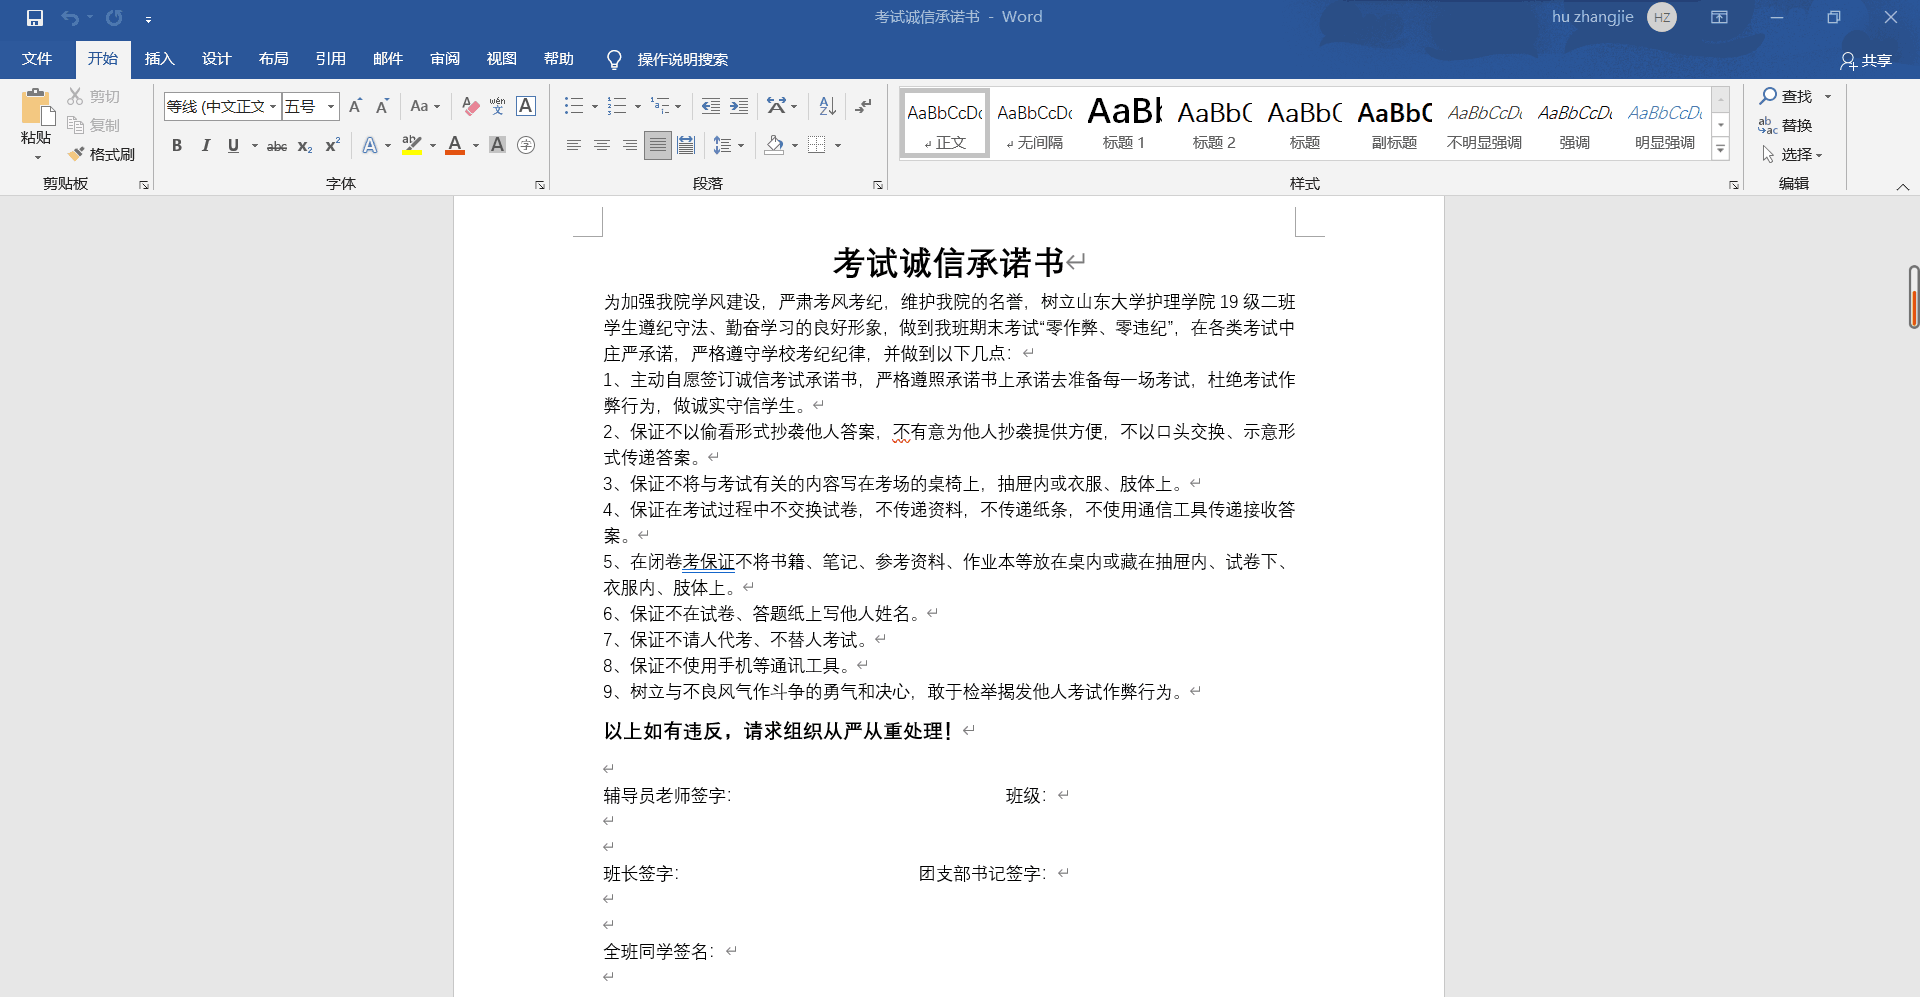Screen dimensions: 1920x997
Task: Apply paragraph shading color
Action: coord(774,146)
